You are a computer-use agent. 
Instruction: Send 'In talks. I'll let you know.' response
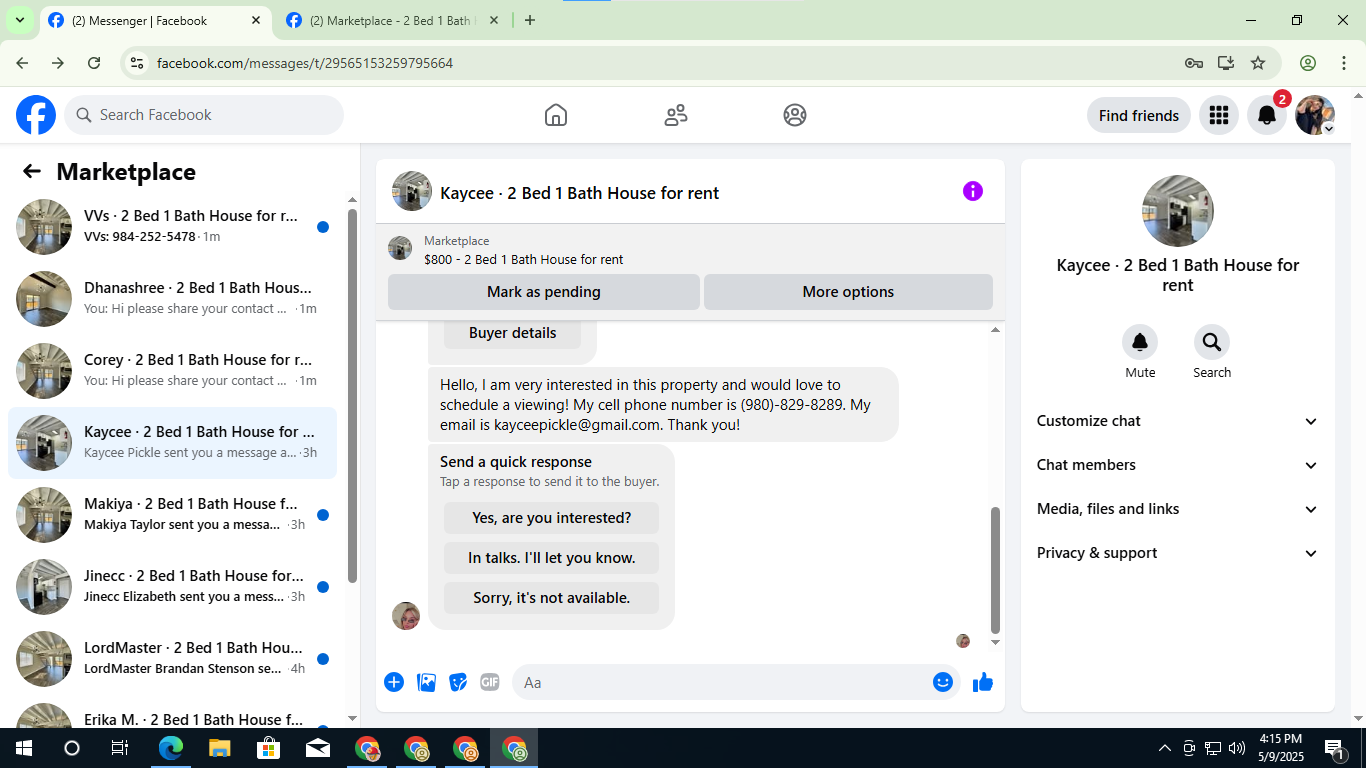tap(551, 558)
